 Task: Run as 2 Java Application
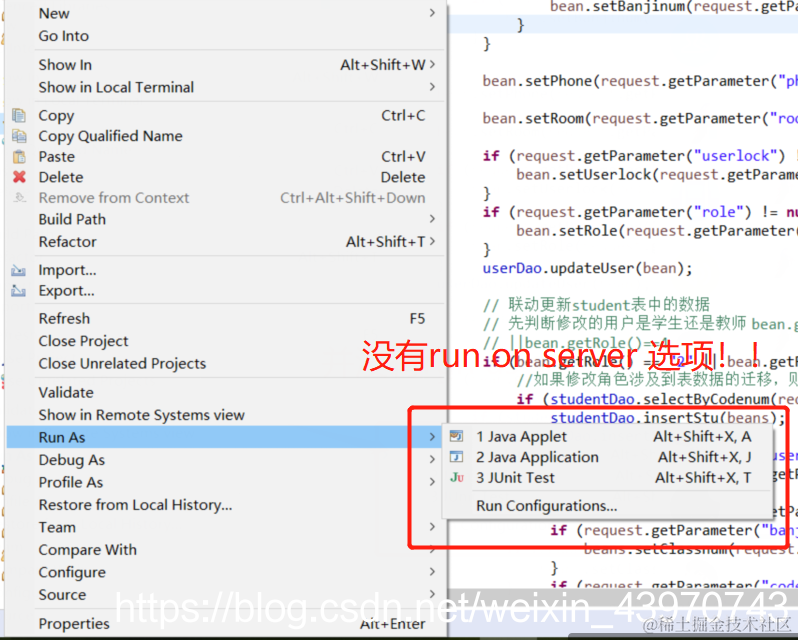[608, 457]
